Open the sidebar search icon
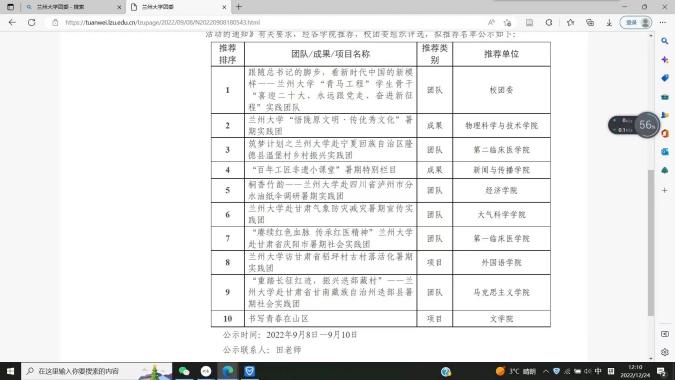Screen dimensions: 675x380 (x=665, y=41)
